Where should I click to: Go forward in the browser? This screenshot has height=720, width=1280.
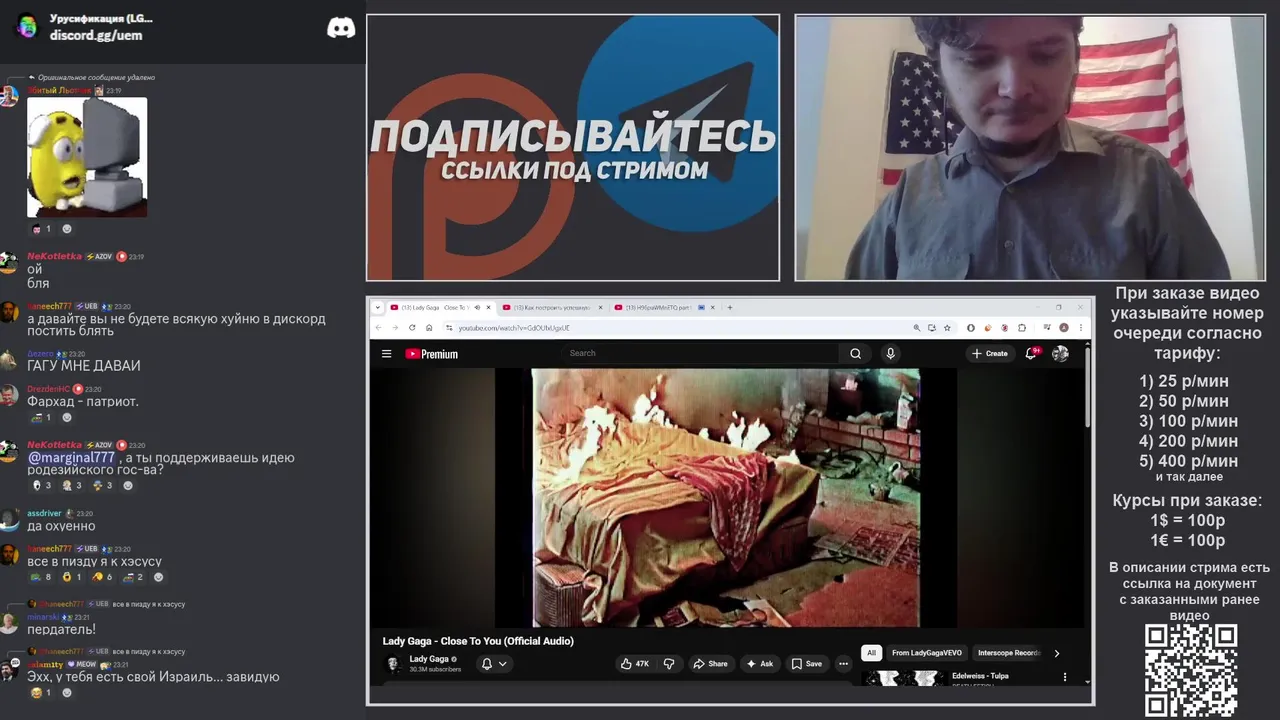pyautogui.click(x=395, y=328)
